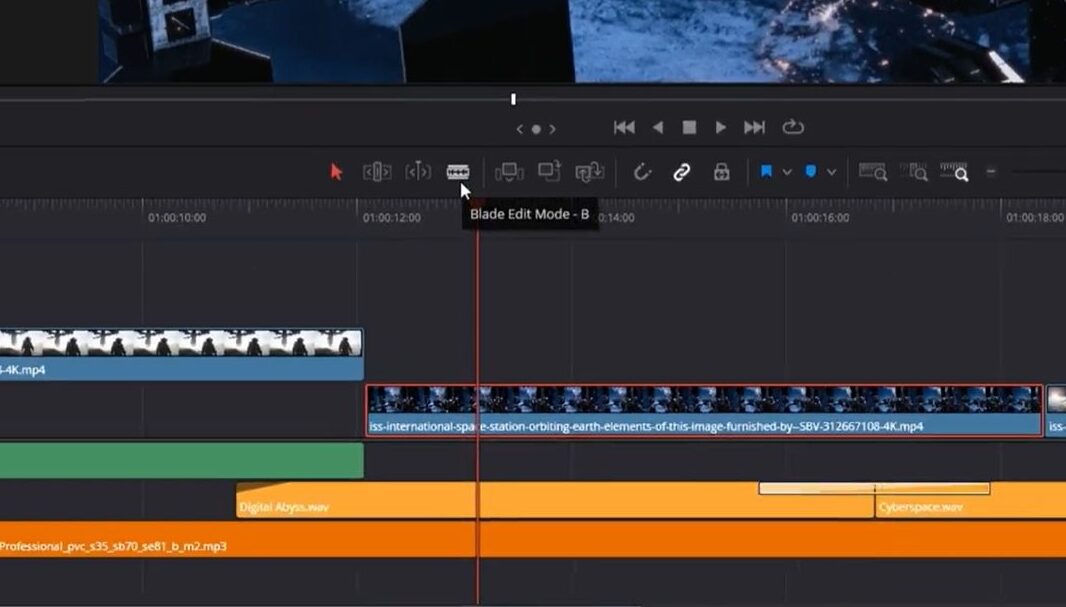Jump to first frame of timeline
The image size is (1066, 607).
coord(624,127)
